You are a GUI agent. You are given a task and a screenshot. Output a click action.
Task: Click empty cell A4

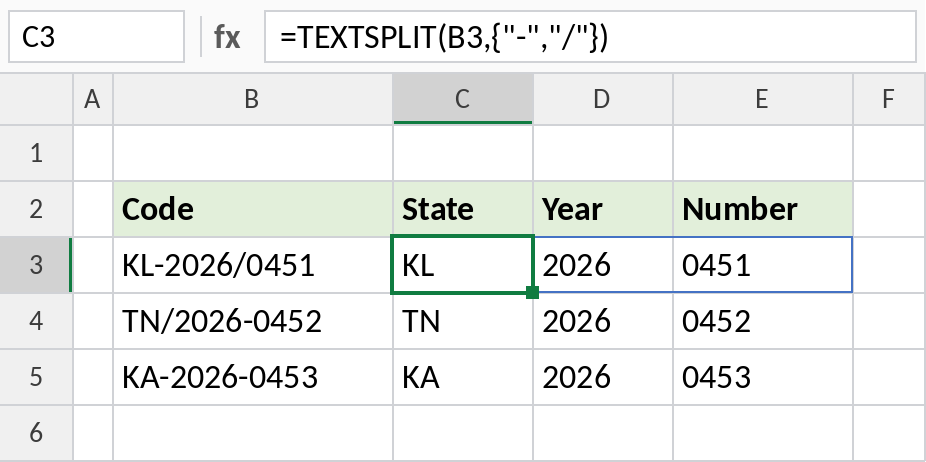tap(93, 321)
